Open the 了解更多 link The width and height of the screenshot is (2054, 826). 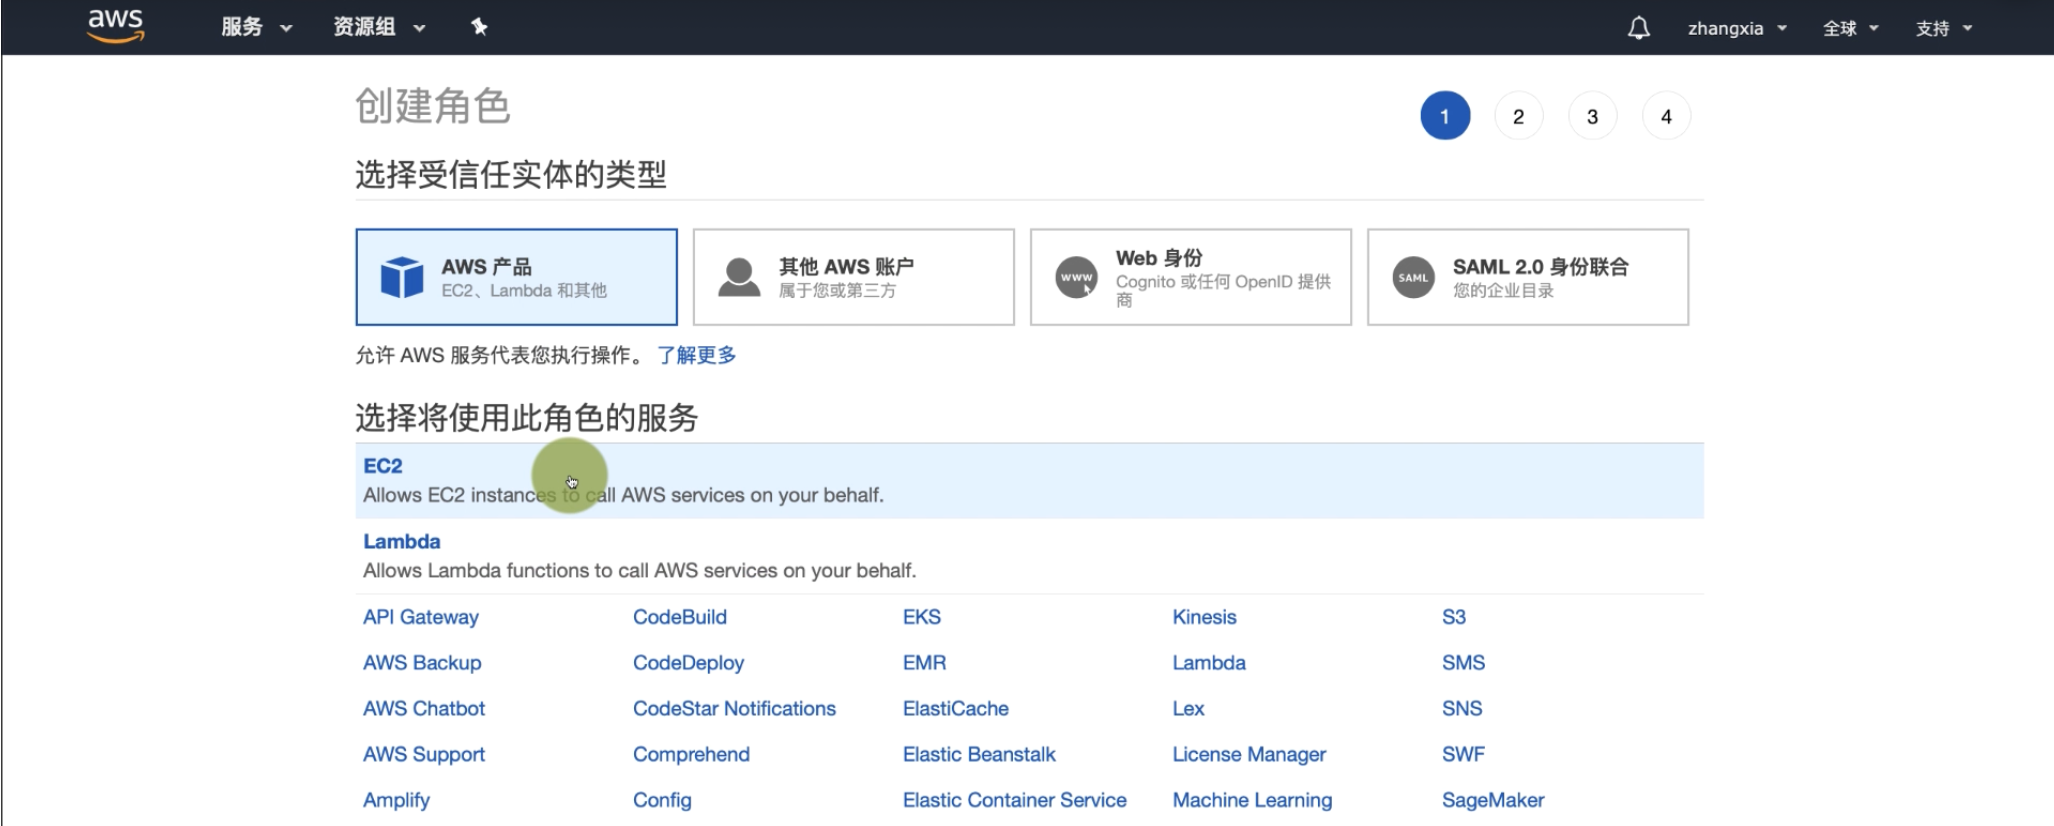click(696, 355)
